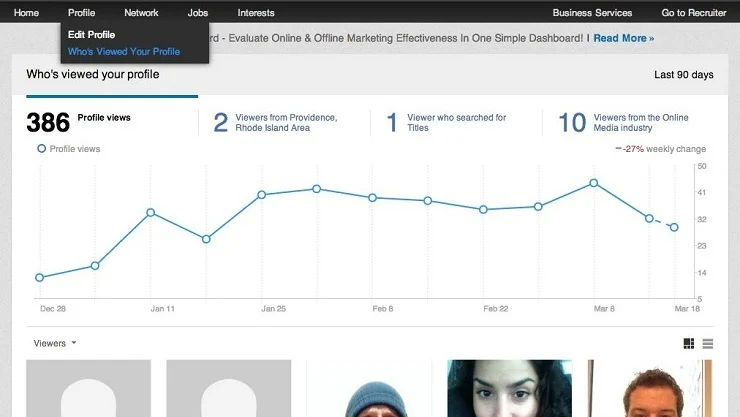Screen dimensions: 740x417
Task: Open the red-haired man viewer photo
Action: [650, 388]
